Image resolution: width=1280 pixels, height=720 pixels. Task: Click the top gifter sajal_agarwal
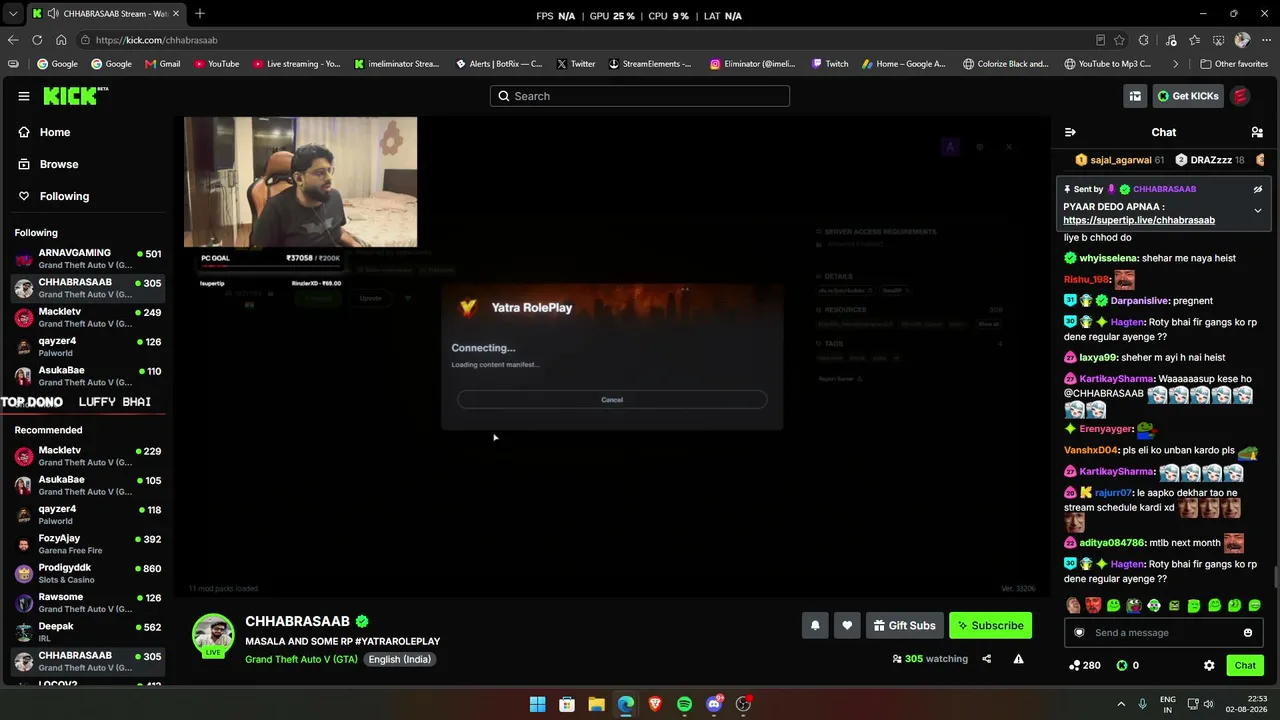pyautogui.click(x=1119, y=160)
